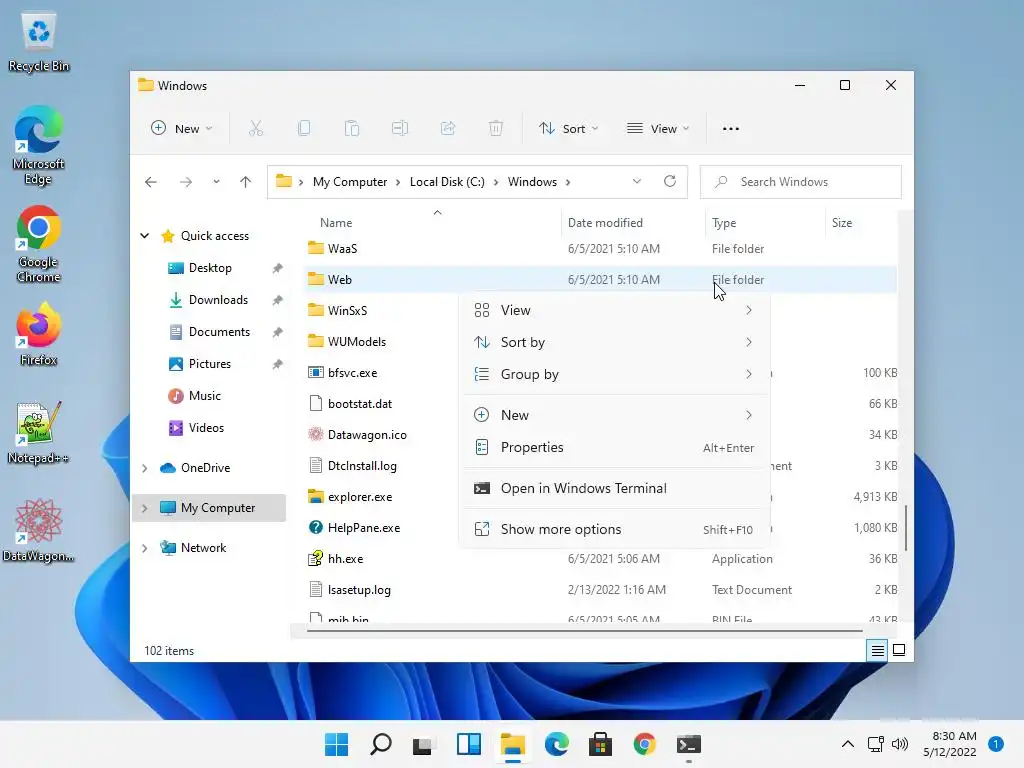This screenshot has width=1024, height=768.
Task: Open Group by context menu submenu
Action: 615,374
